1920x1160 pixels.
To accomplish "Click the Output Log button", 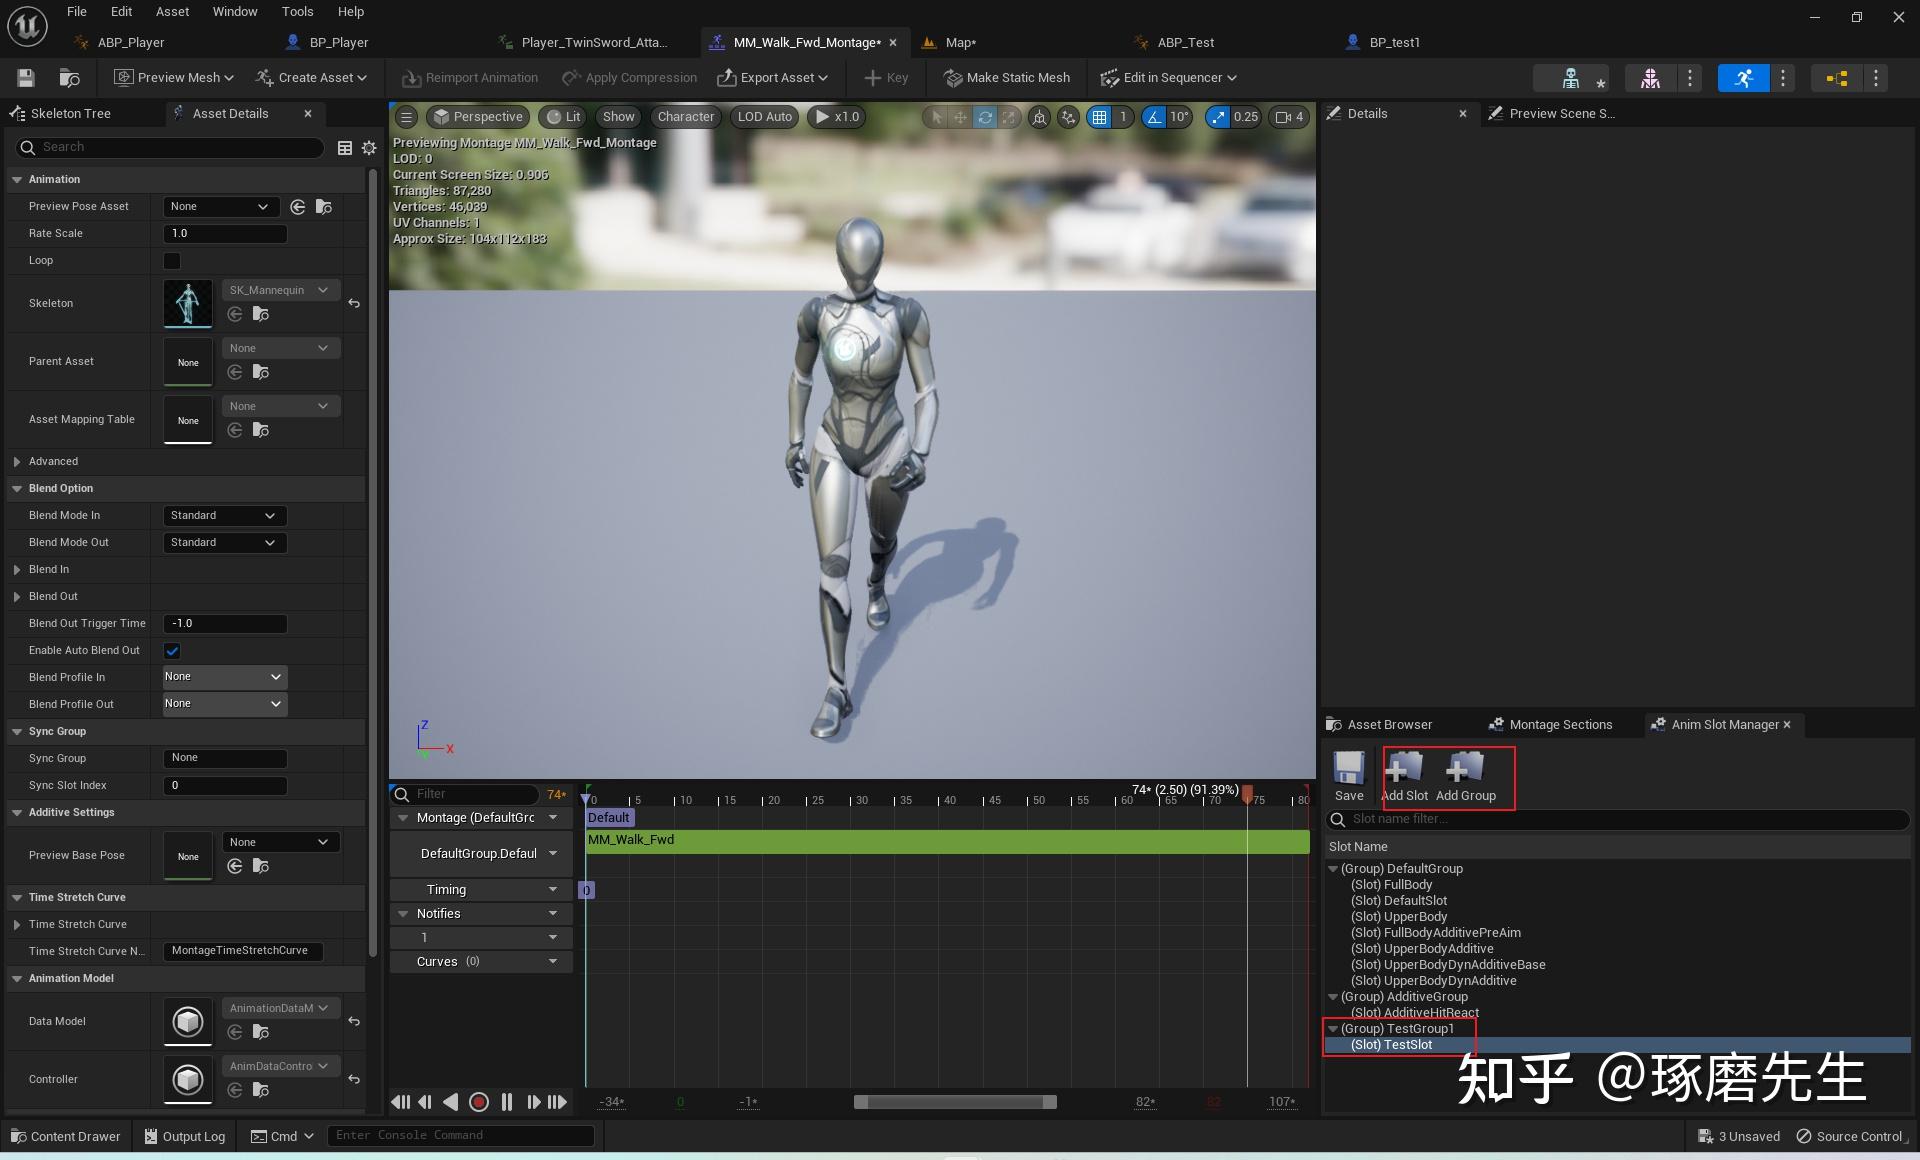I will click(184, 1137).
